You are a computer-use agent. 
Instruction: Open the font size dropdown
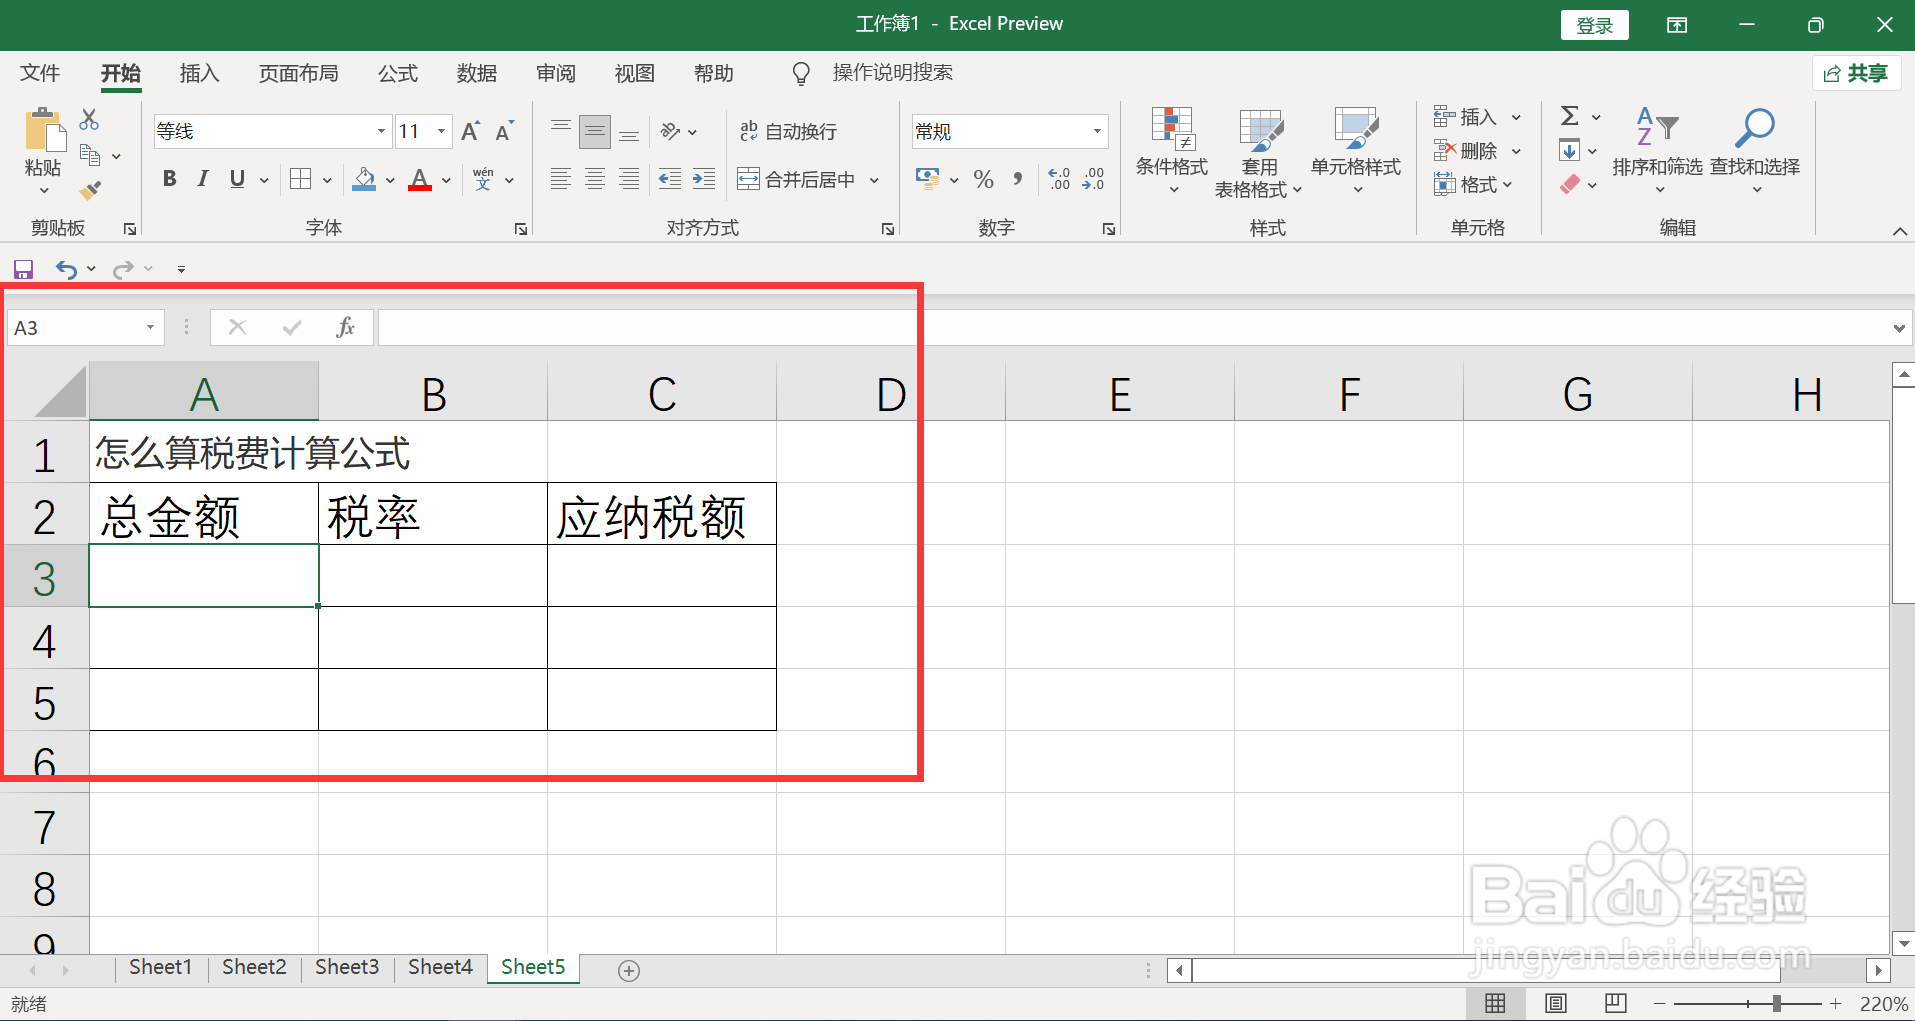tap(441, 131)
